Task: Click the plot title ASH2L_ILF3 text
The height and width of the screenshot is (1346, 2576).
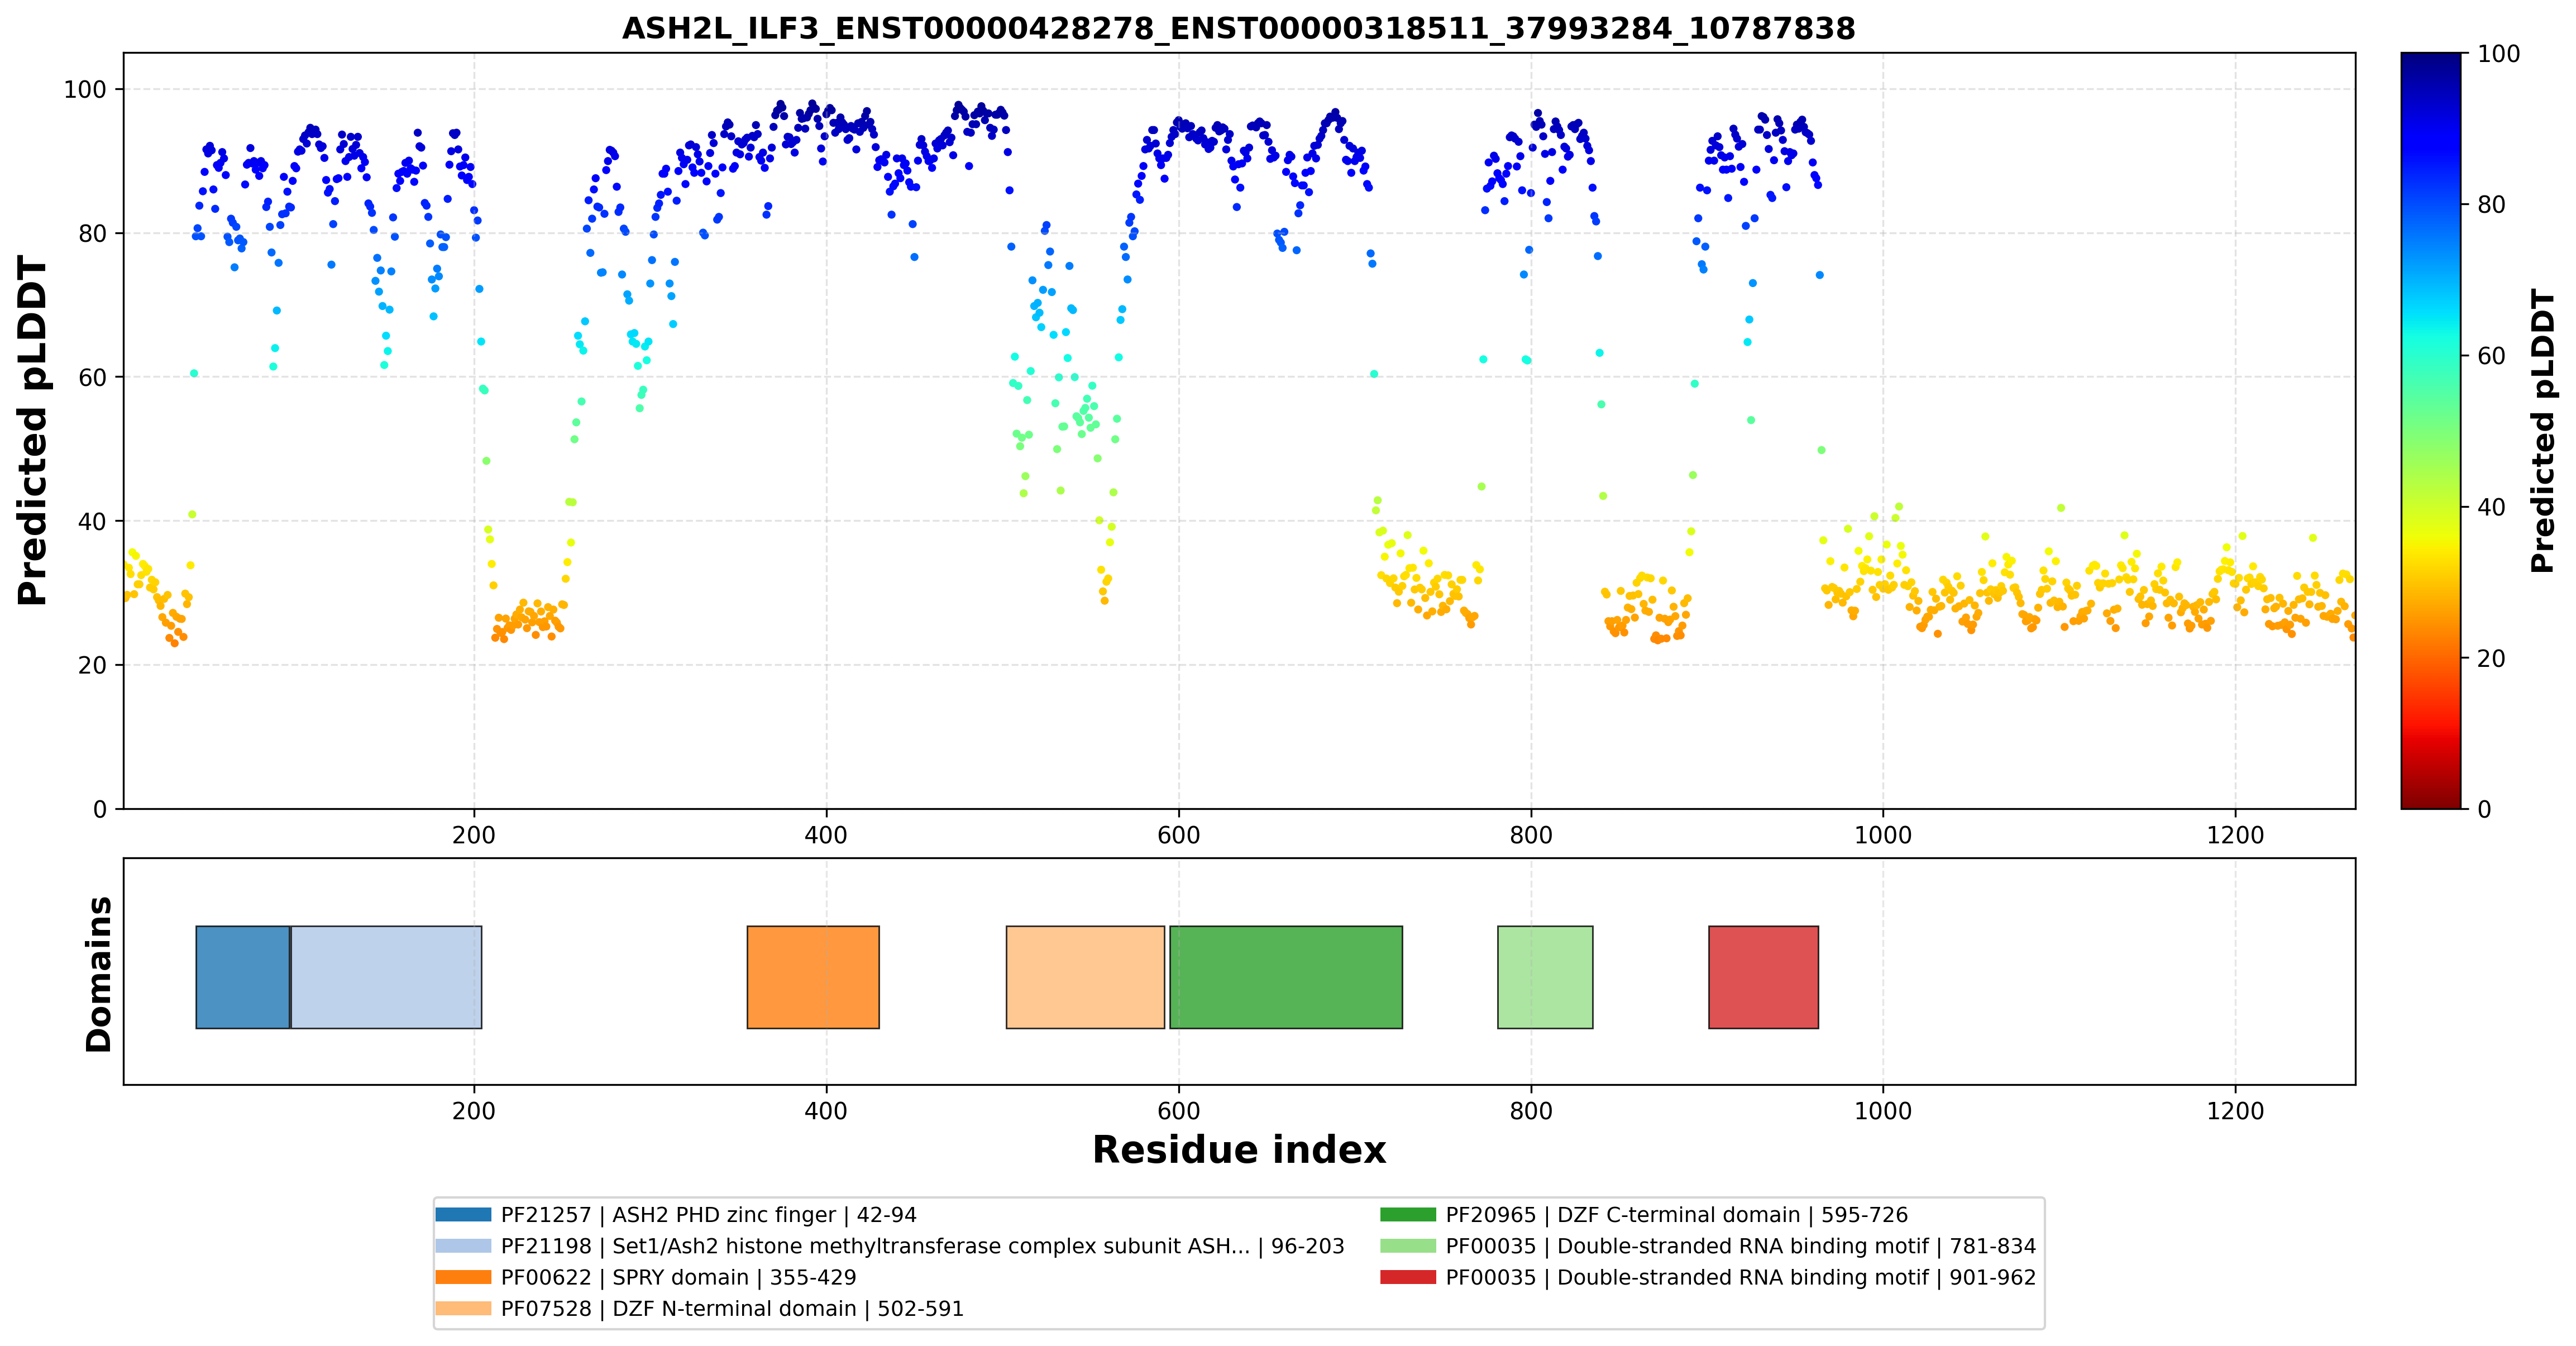Action: click(1238, 28)
